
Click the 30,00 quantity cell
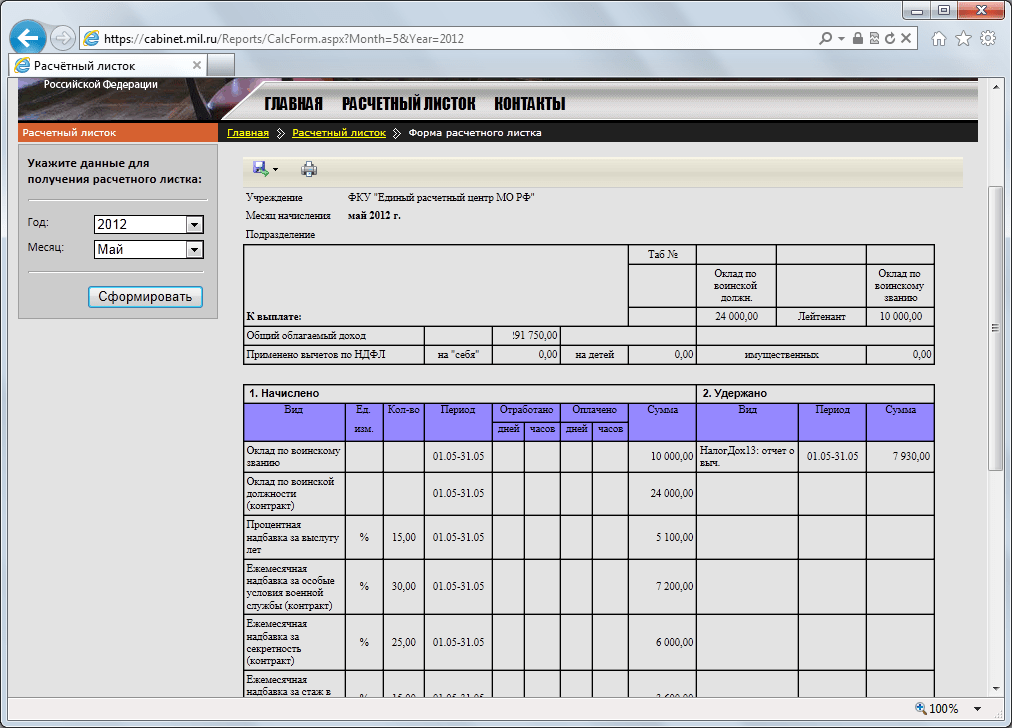tap(404, 586)
